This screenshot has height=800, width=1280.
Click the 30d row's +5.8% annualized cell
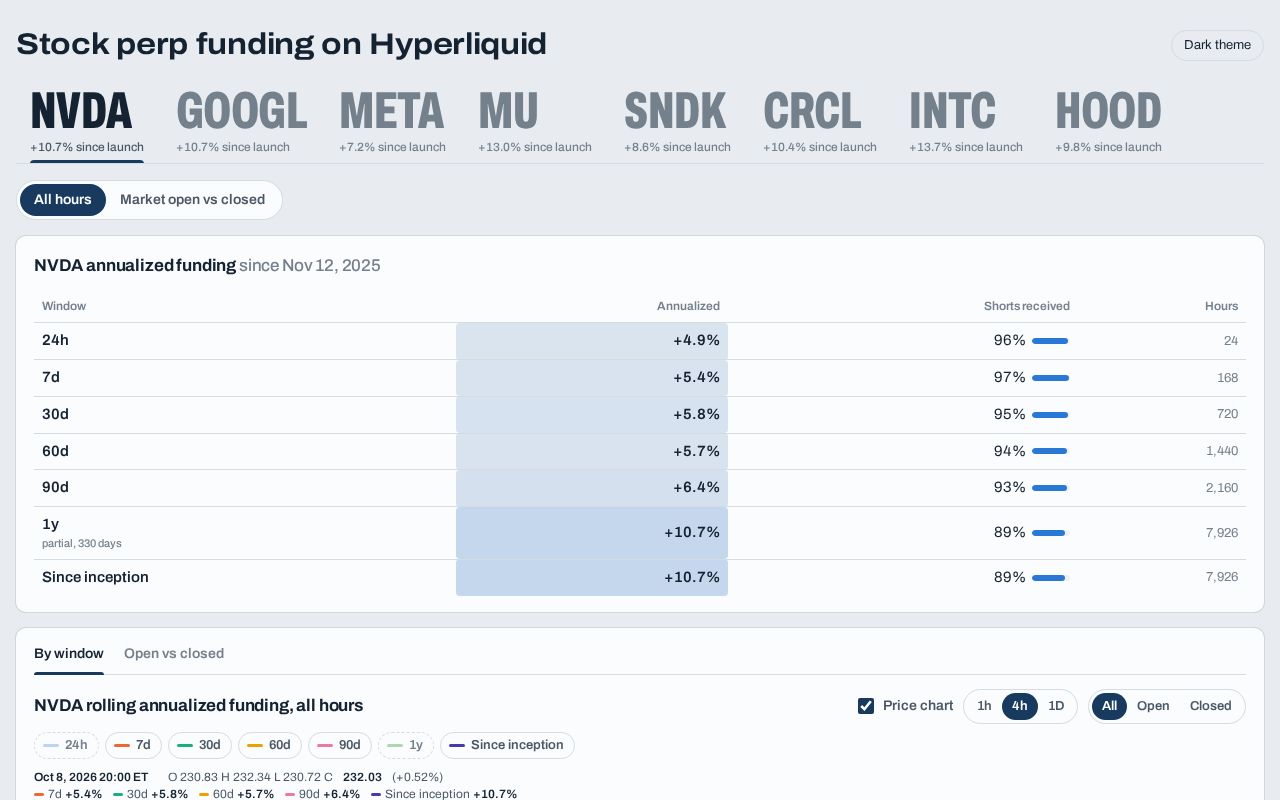click(592, 415)
